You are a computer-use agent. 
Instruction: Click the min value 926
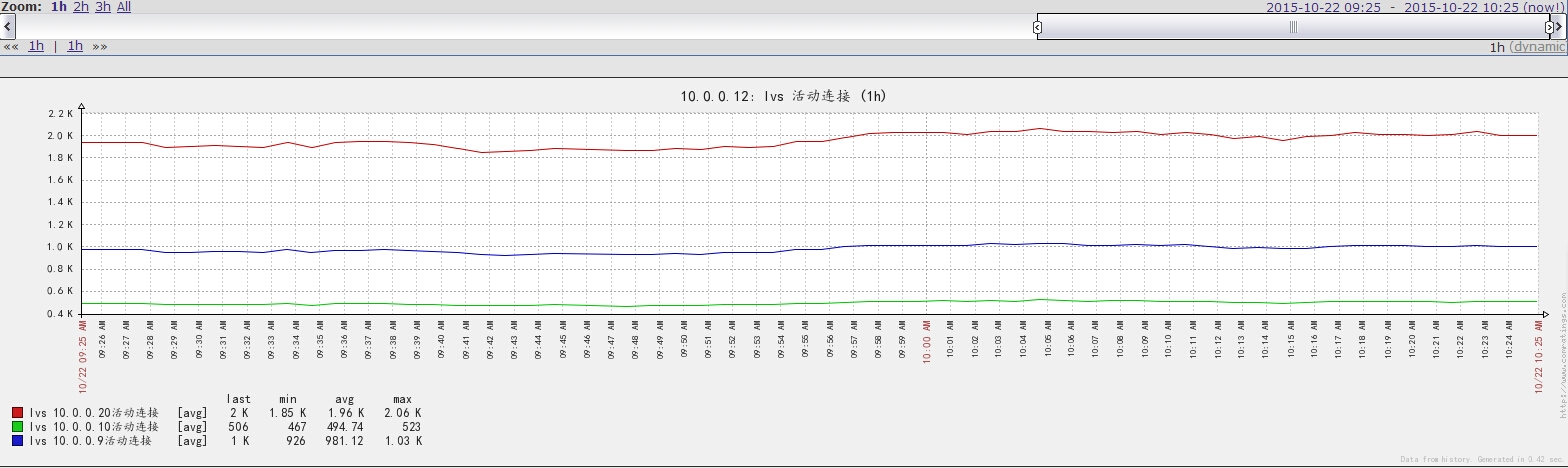[297, 440]
